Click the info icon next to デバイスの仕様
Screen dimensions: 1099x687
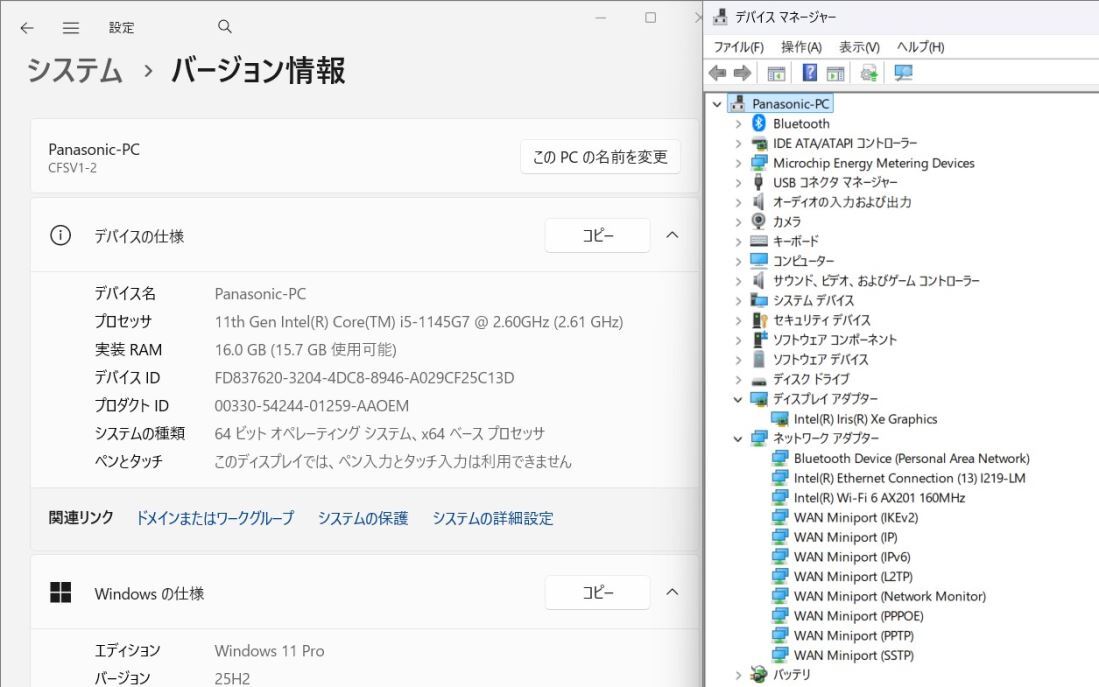pyautogui.click(x=61, y=235)
